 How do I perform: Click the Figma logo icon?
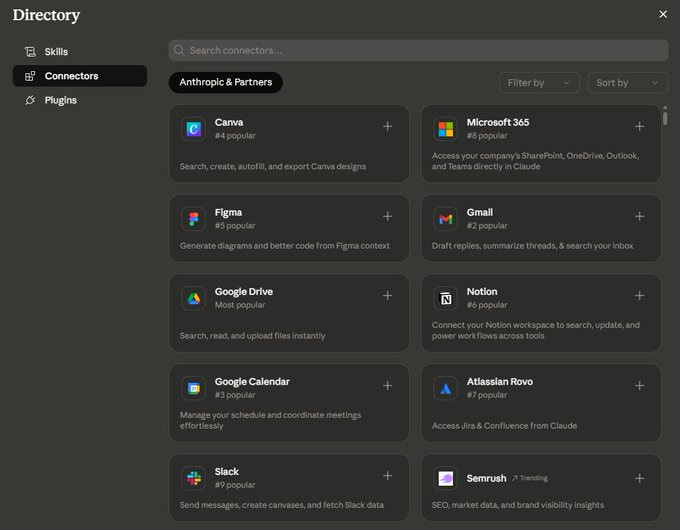coord(193,219)
